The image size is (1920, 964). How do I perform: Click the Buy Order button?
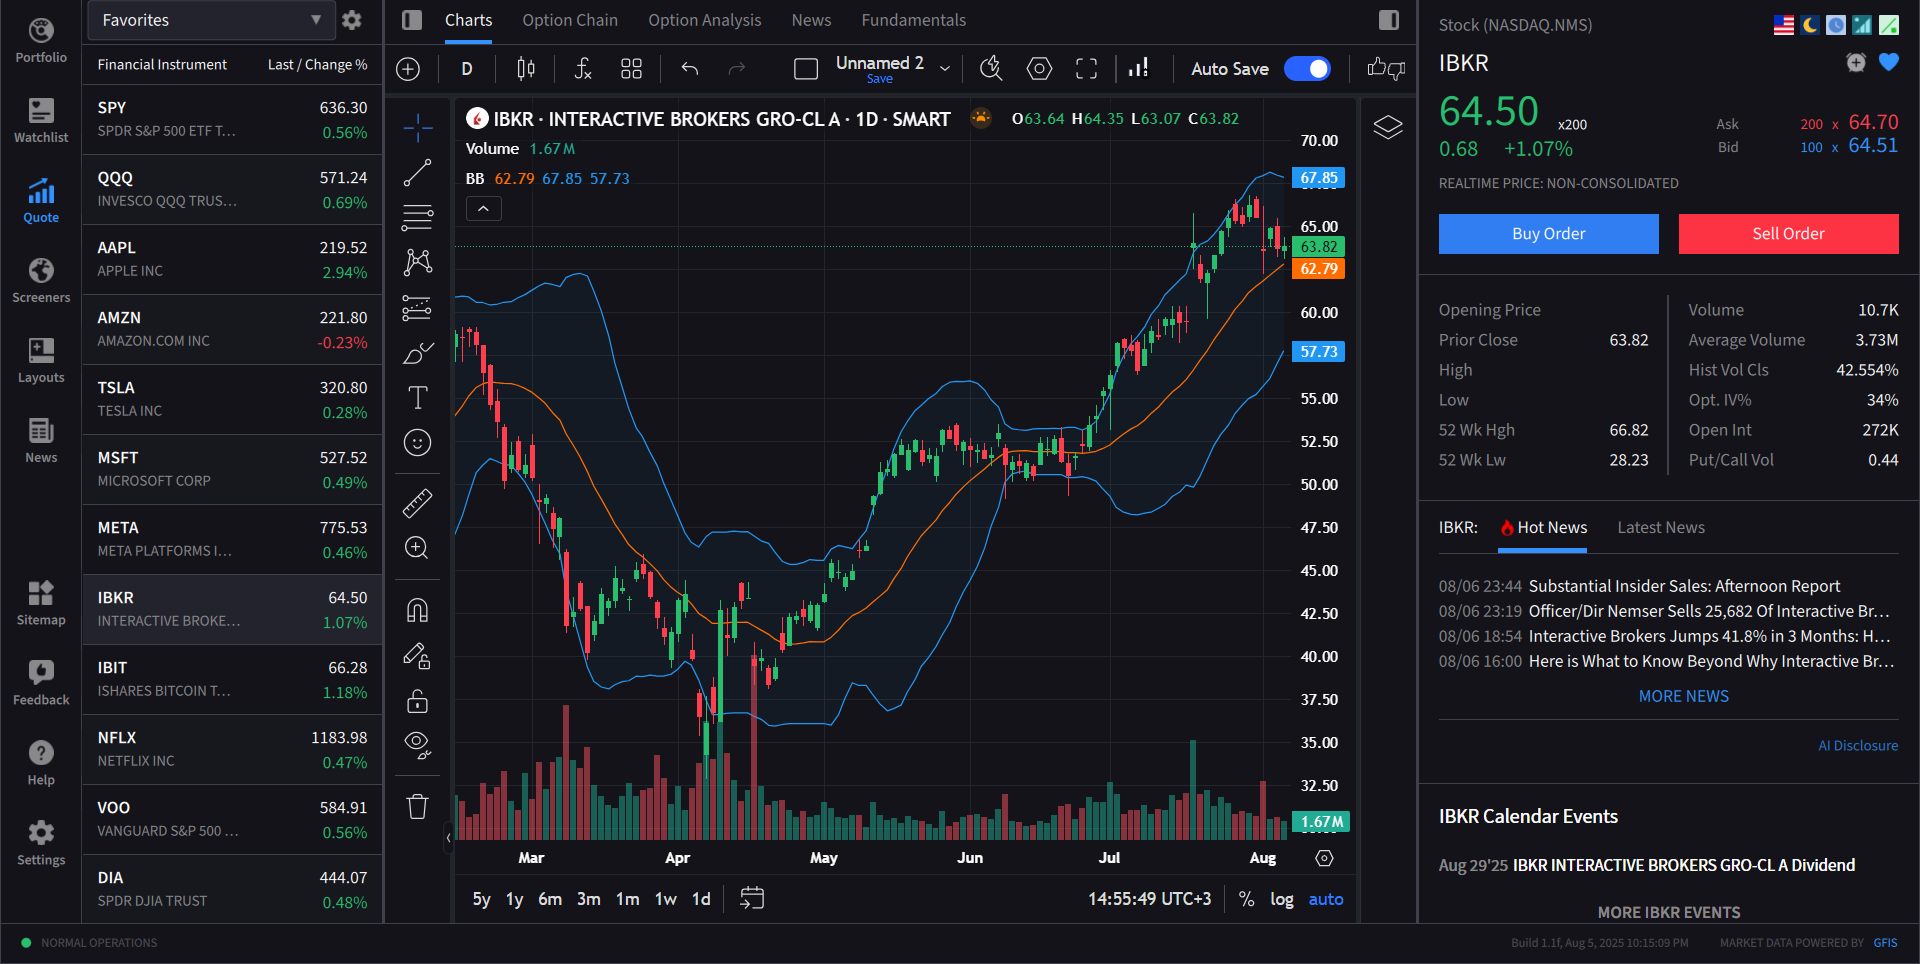pos(1548,234)
